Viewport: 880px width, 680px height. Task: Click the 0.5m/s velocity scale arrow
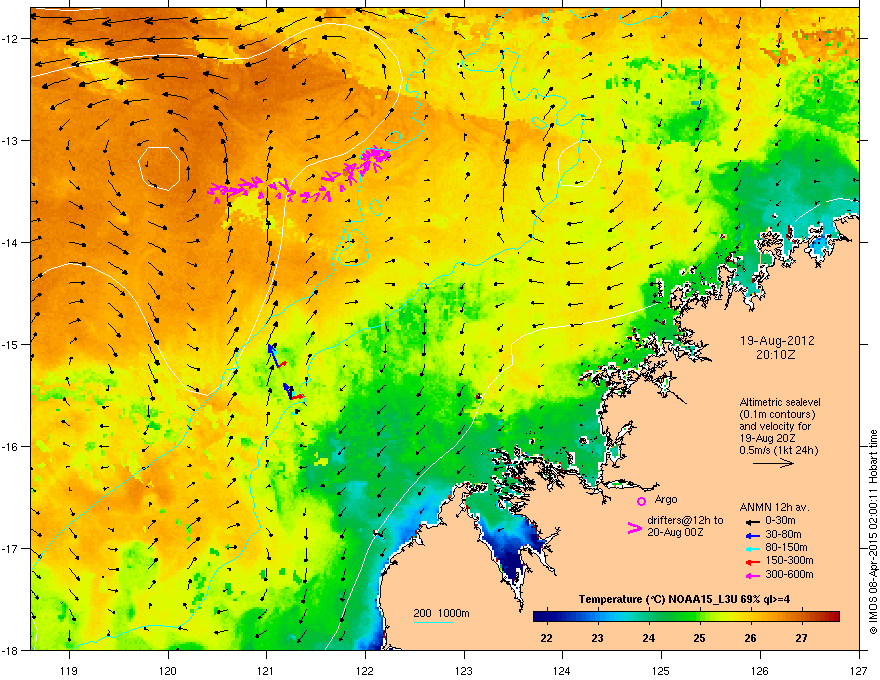click(x=773, y=463)
